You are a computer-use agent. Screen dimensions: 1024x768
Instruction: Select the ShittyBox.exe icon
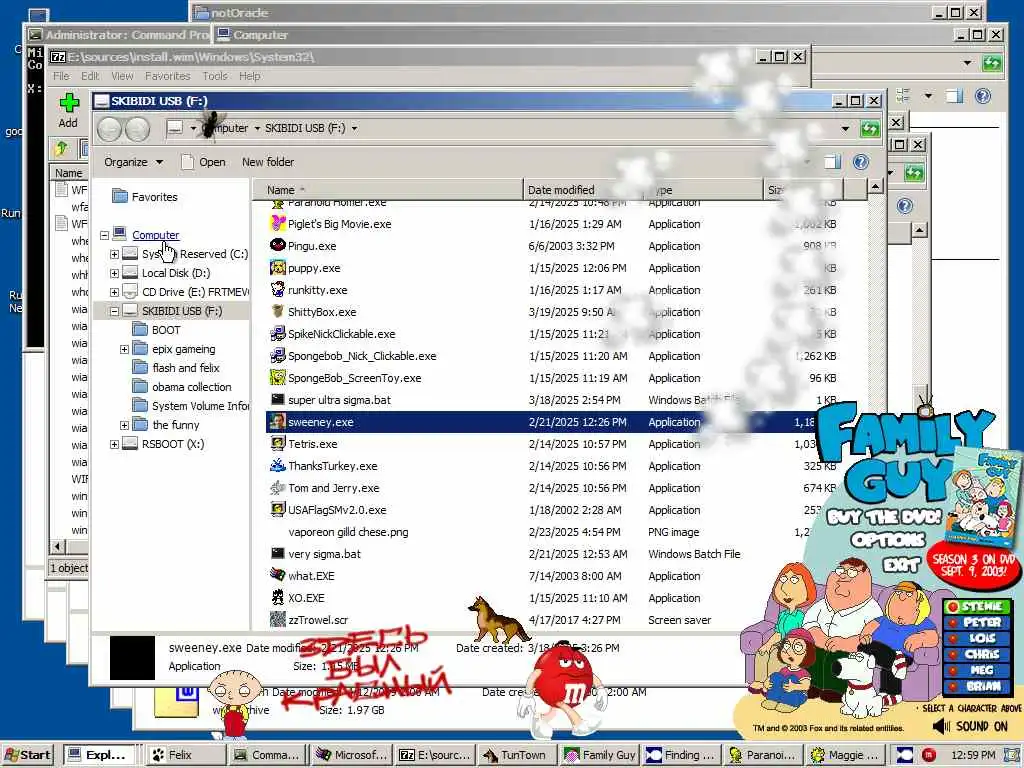coord(278,312)
